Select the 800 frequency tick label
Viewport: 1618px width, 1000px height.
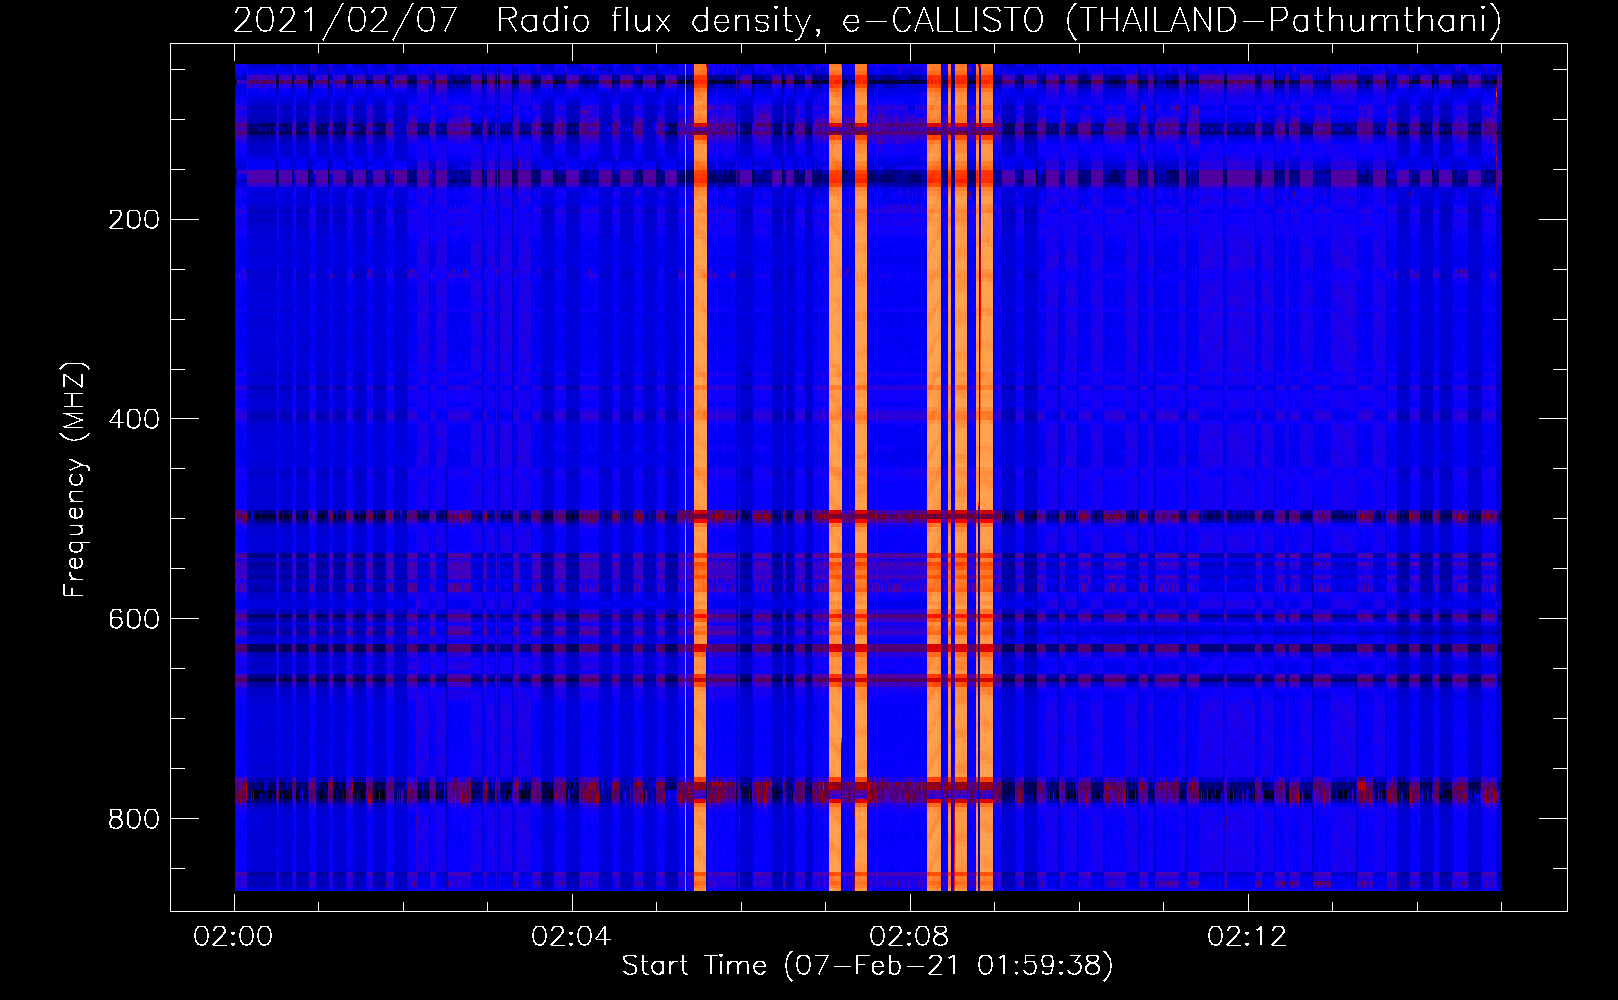click(x=134, y=819)
